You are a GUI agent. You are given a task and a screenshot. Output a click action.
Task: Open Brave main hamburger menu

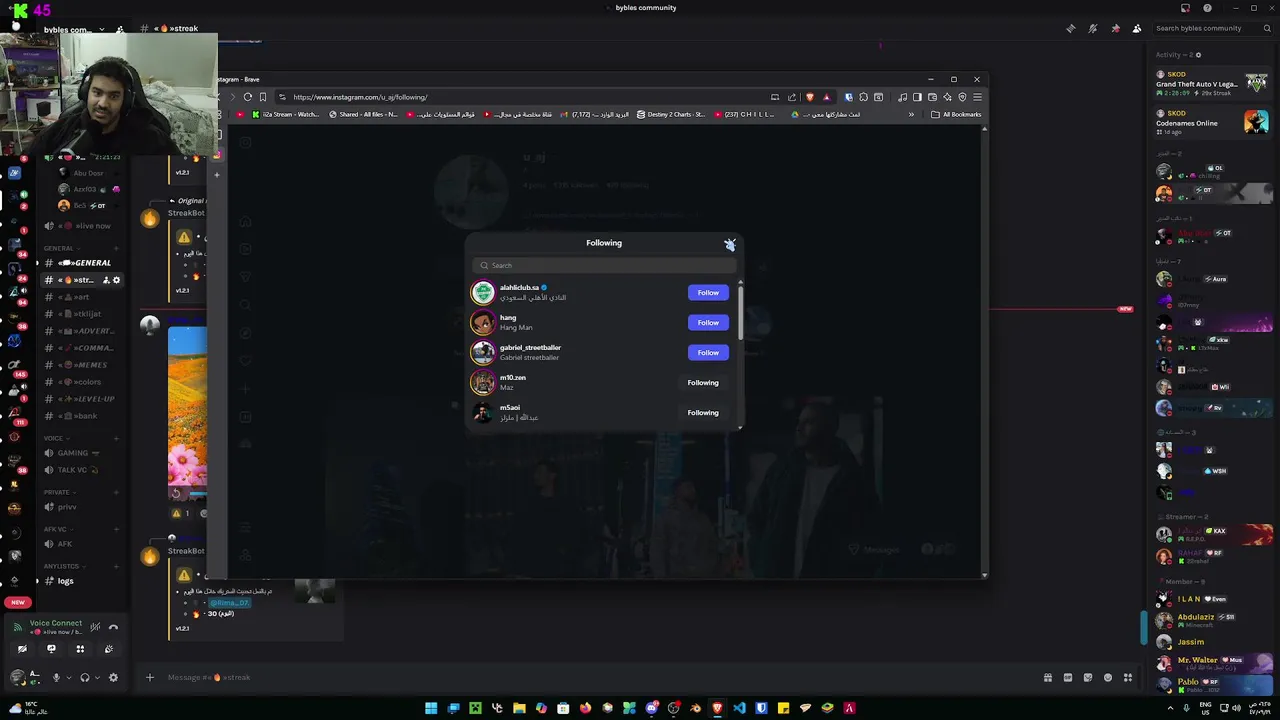[x=977, y=97]
